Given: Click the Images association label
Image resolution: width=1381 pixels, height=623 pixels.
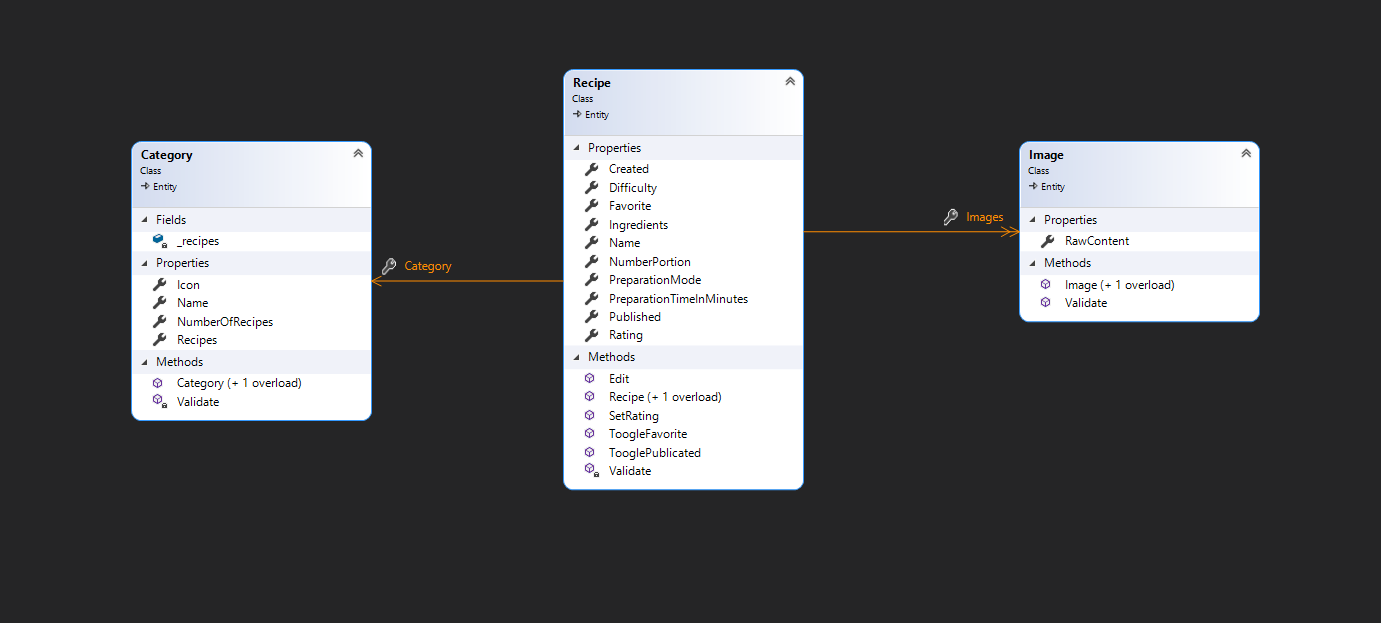Looking at the screenshot, I should (x=984, y=217).
